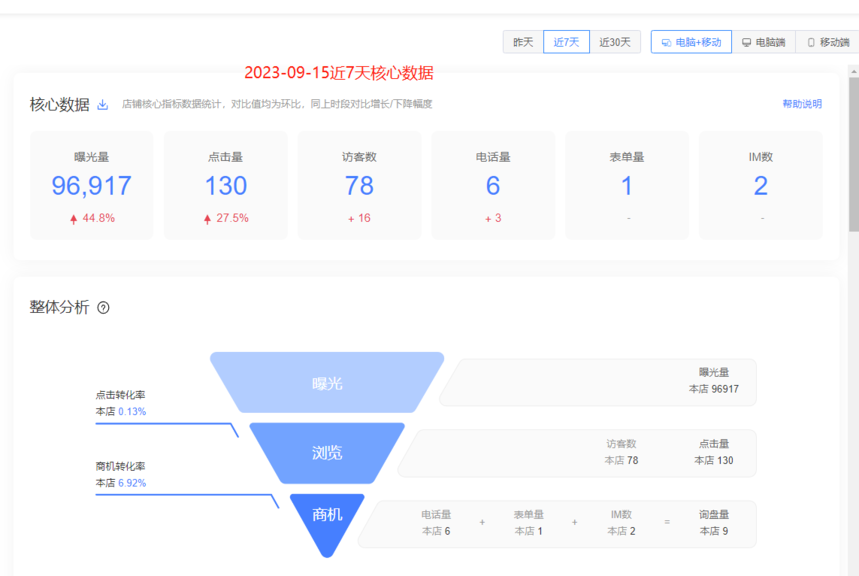Image resolution: width=859 pixels, height=576 pixels.
Task: Click the vertical scrollbar thumb
Action: 854,154
